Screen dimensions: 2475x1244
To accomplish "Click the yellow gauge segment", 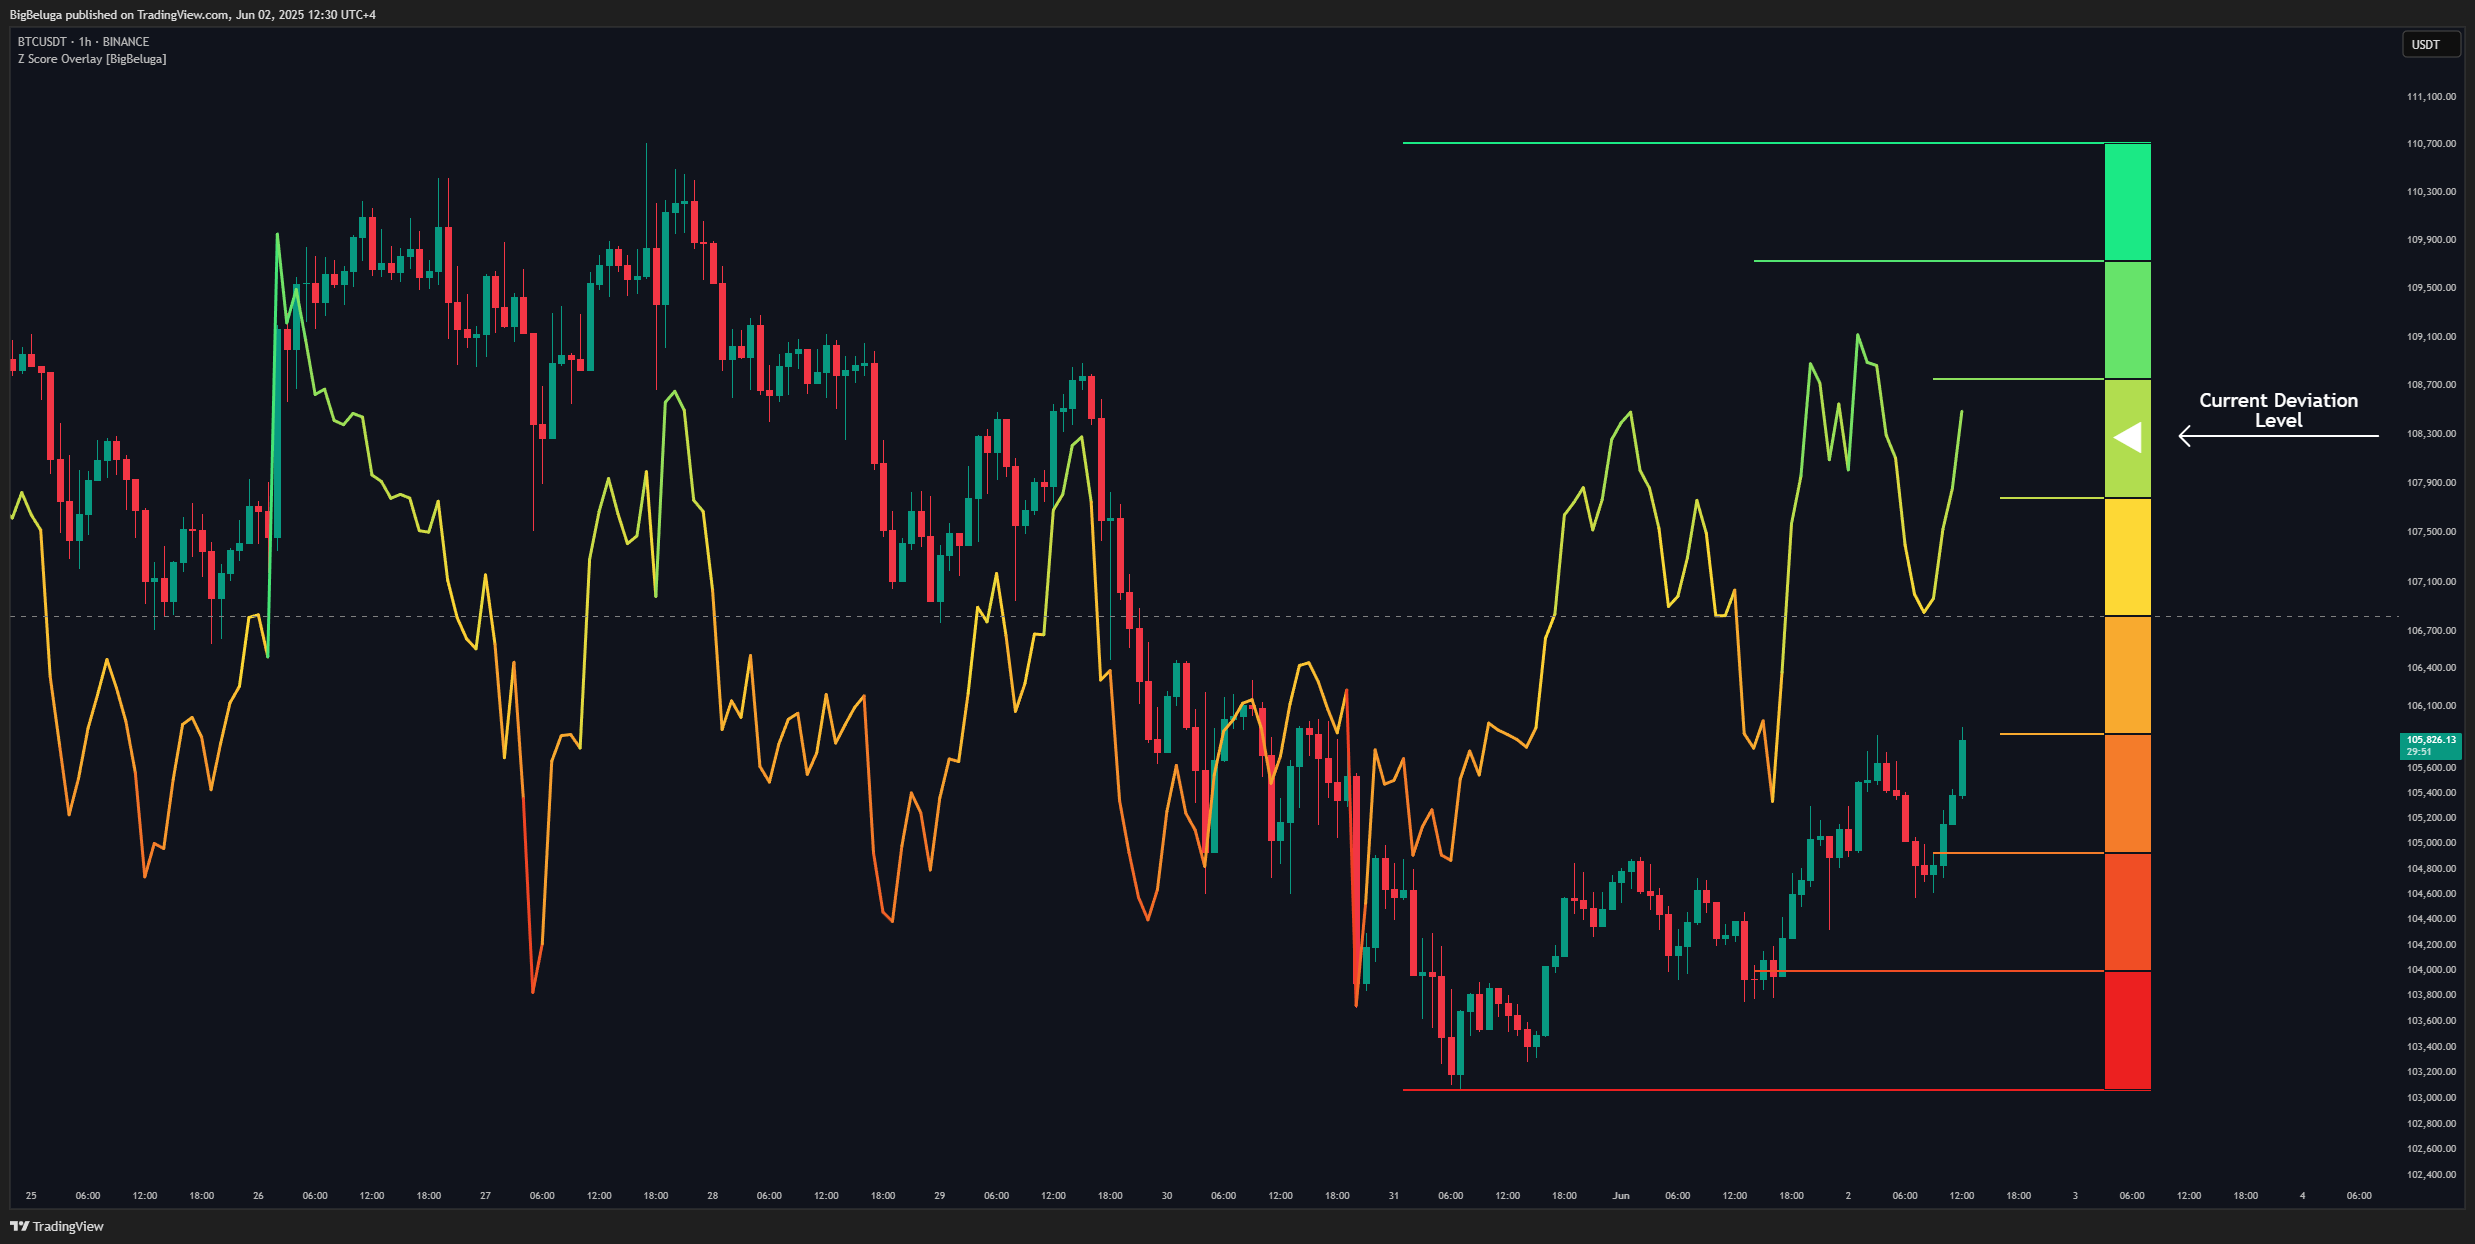I will point(2127,557).
